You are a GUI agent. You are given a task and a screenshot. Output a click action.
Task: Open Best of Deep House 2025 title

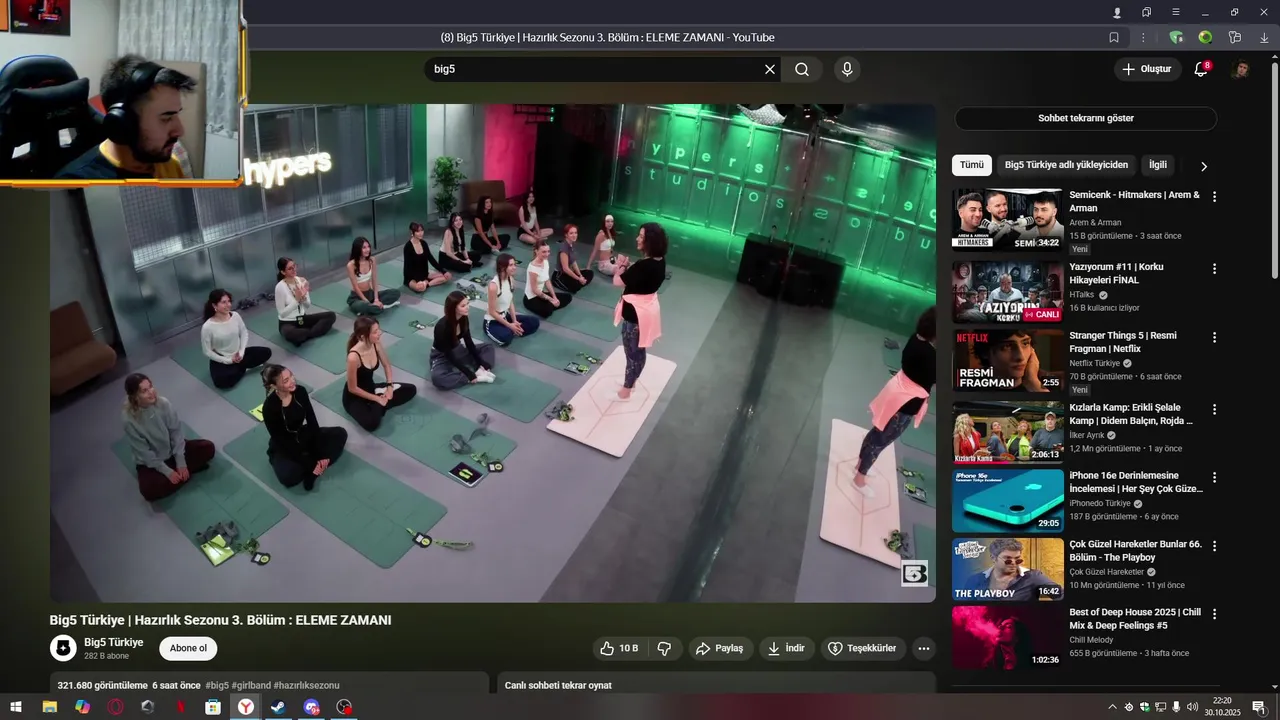[1135, 618]
